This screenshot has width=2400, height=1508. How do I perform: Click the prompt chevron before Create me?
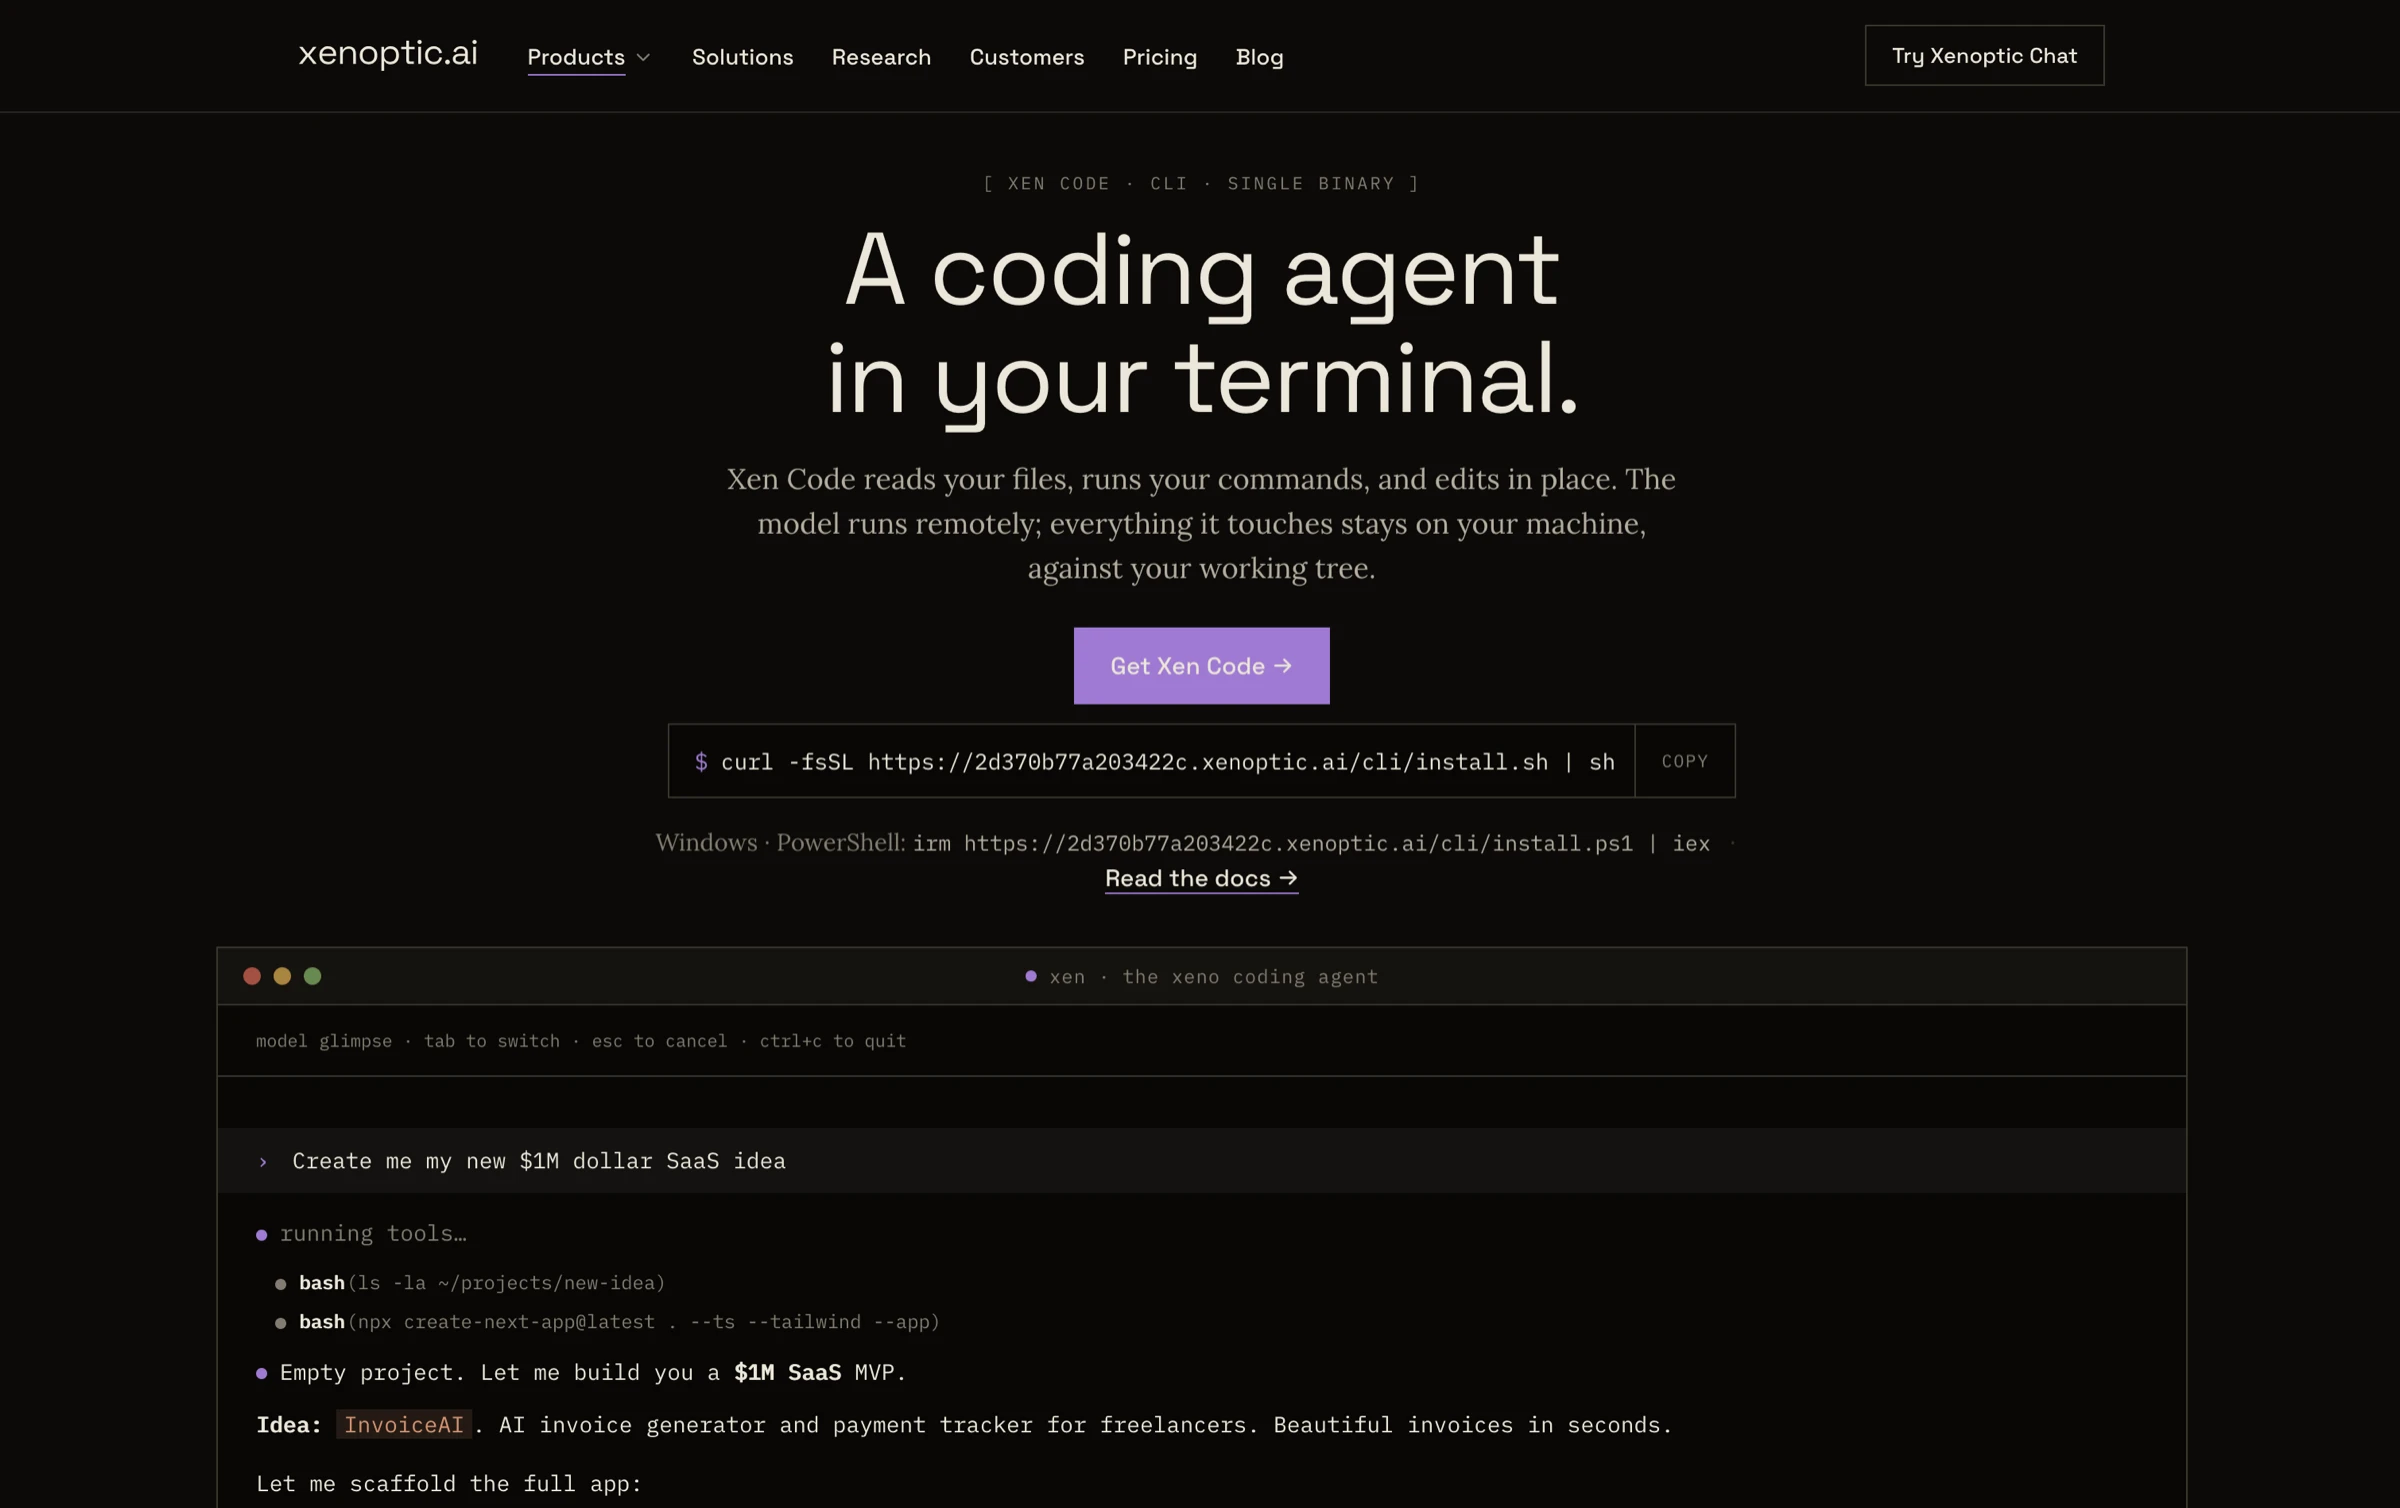coord(263,1162)
